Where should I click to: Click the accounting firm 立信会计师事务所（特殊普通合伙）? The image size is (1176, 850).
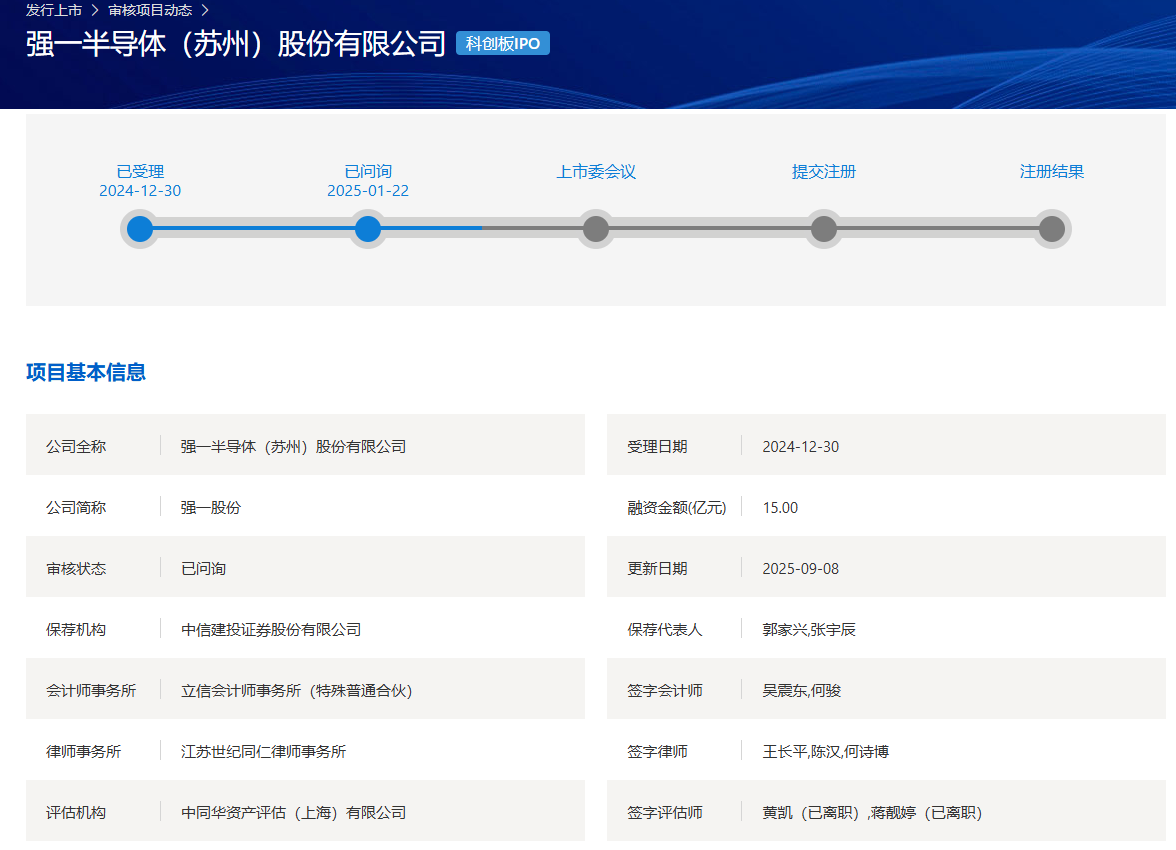297,690
